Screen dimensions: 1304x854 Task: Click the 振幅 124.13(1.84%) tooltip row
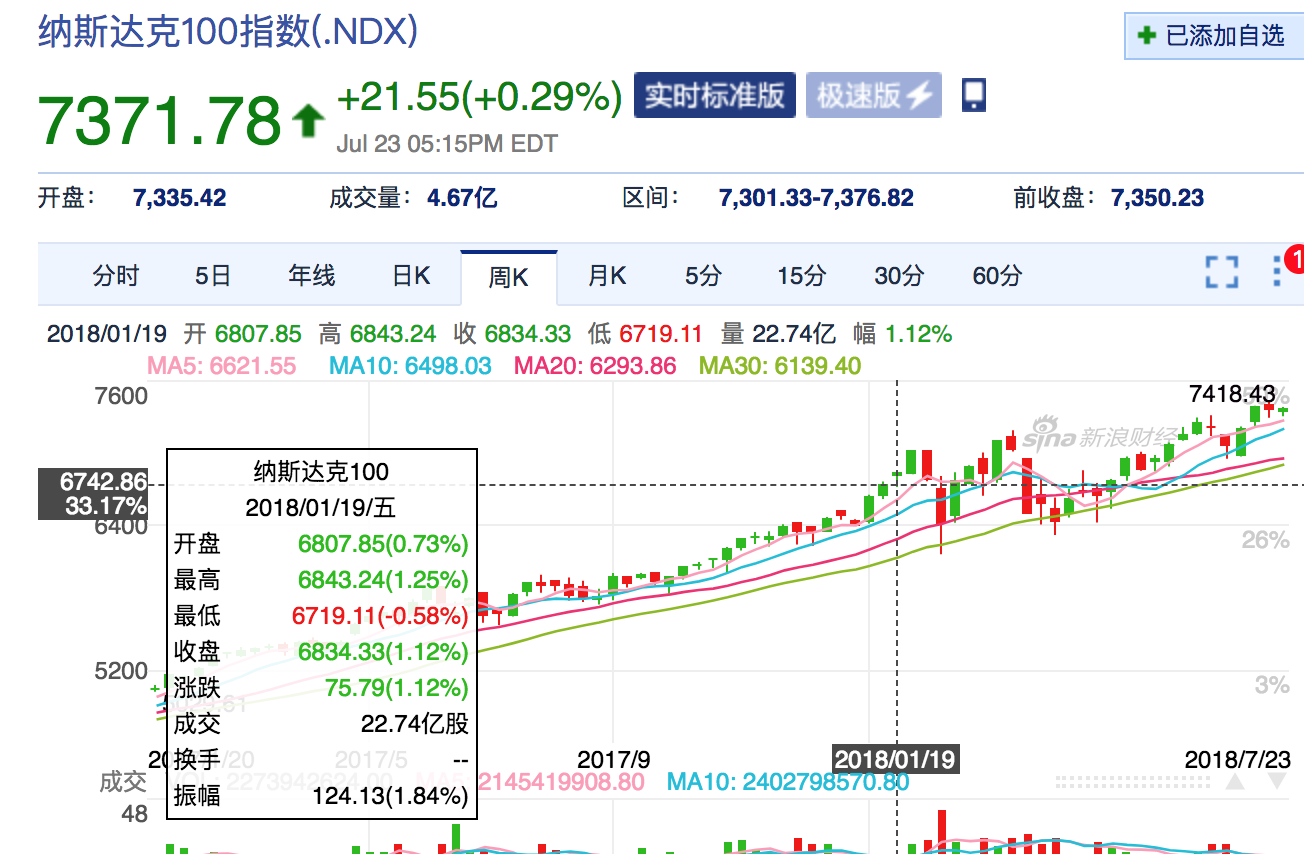coord(321,796)
